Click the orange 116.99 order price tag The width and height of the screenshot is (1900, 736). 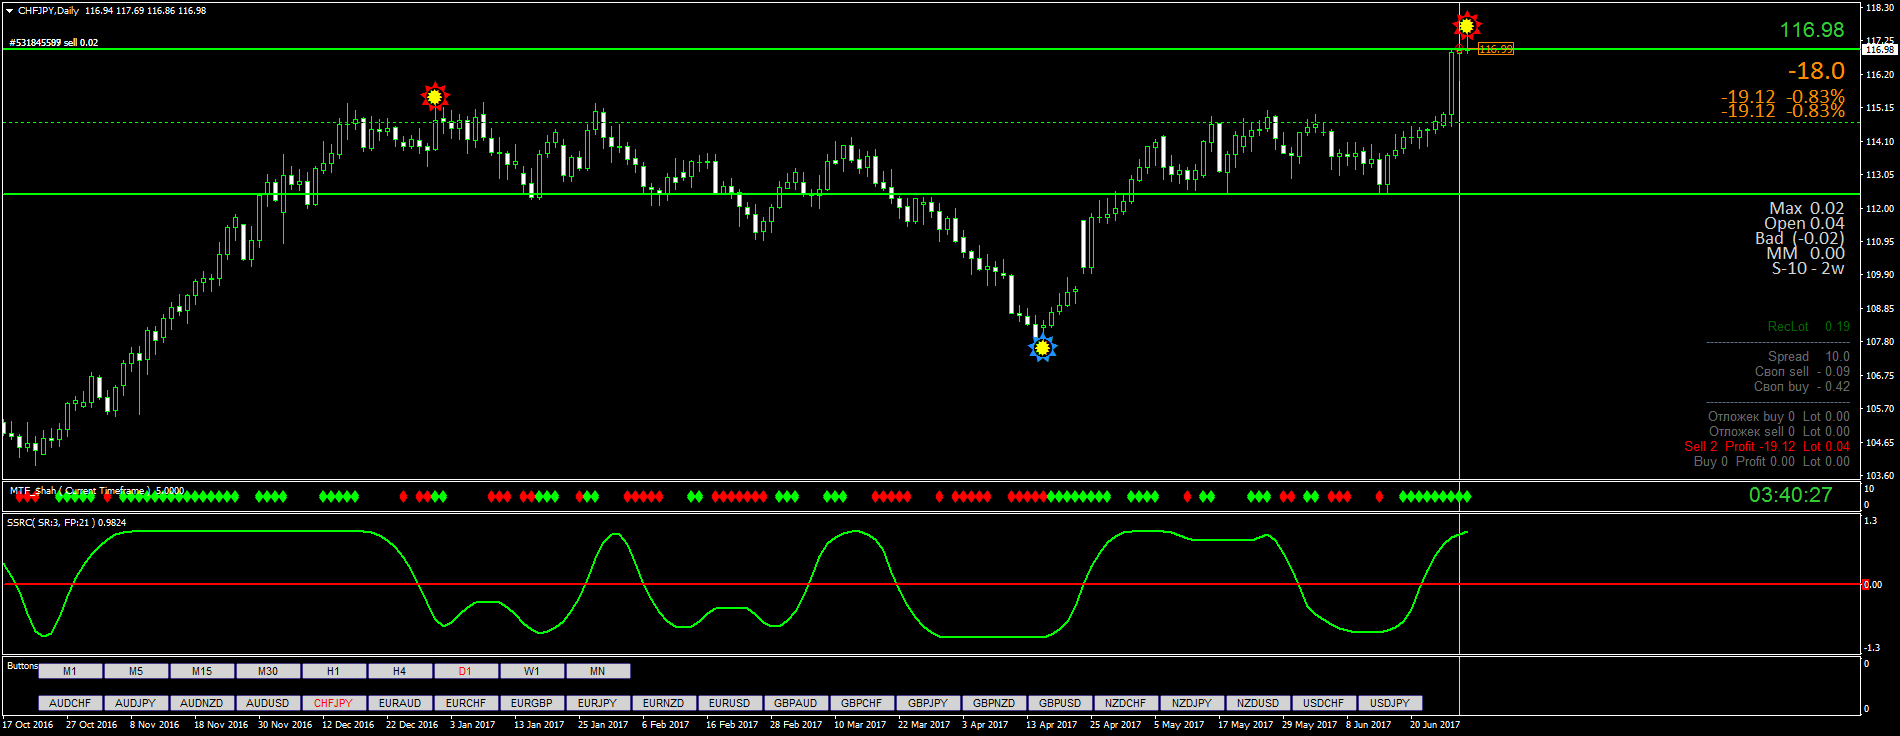coord(1496,49)
